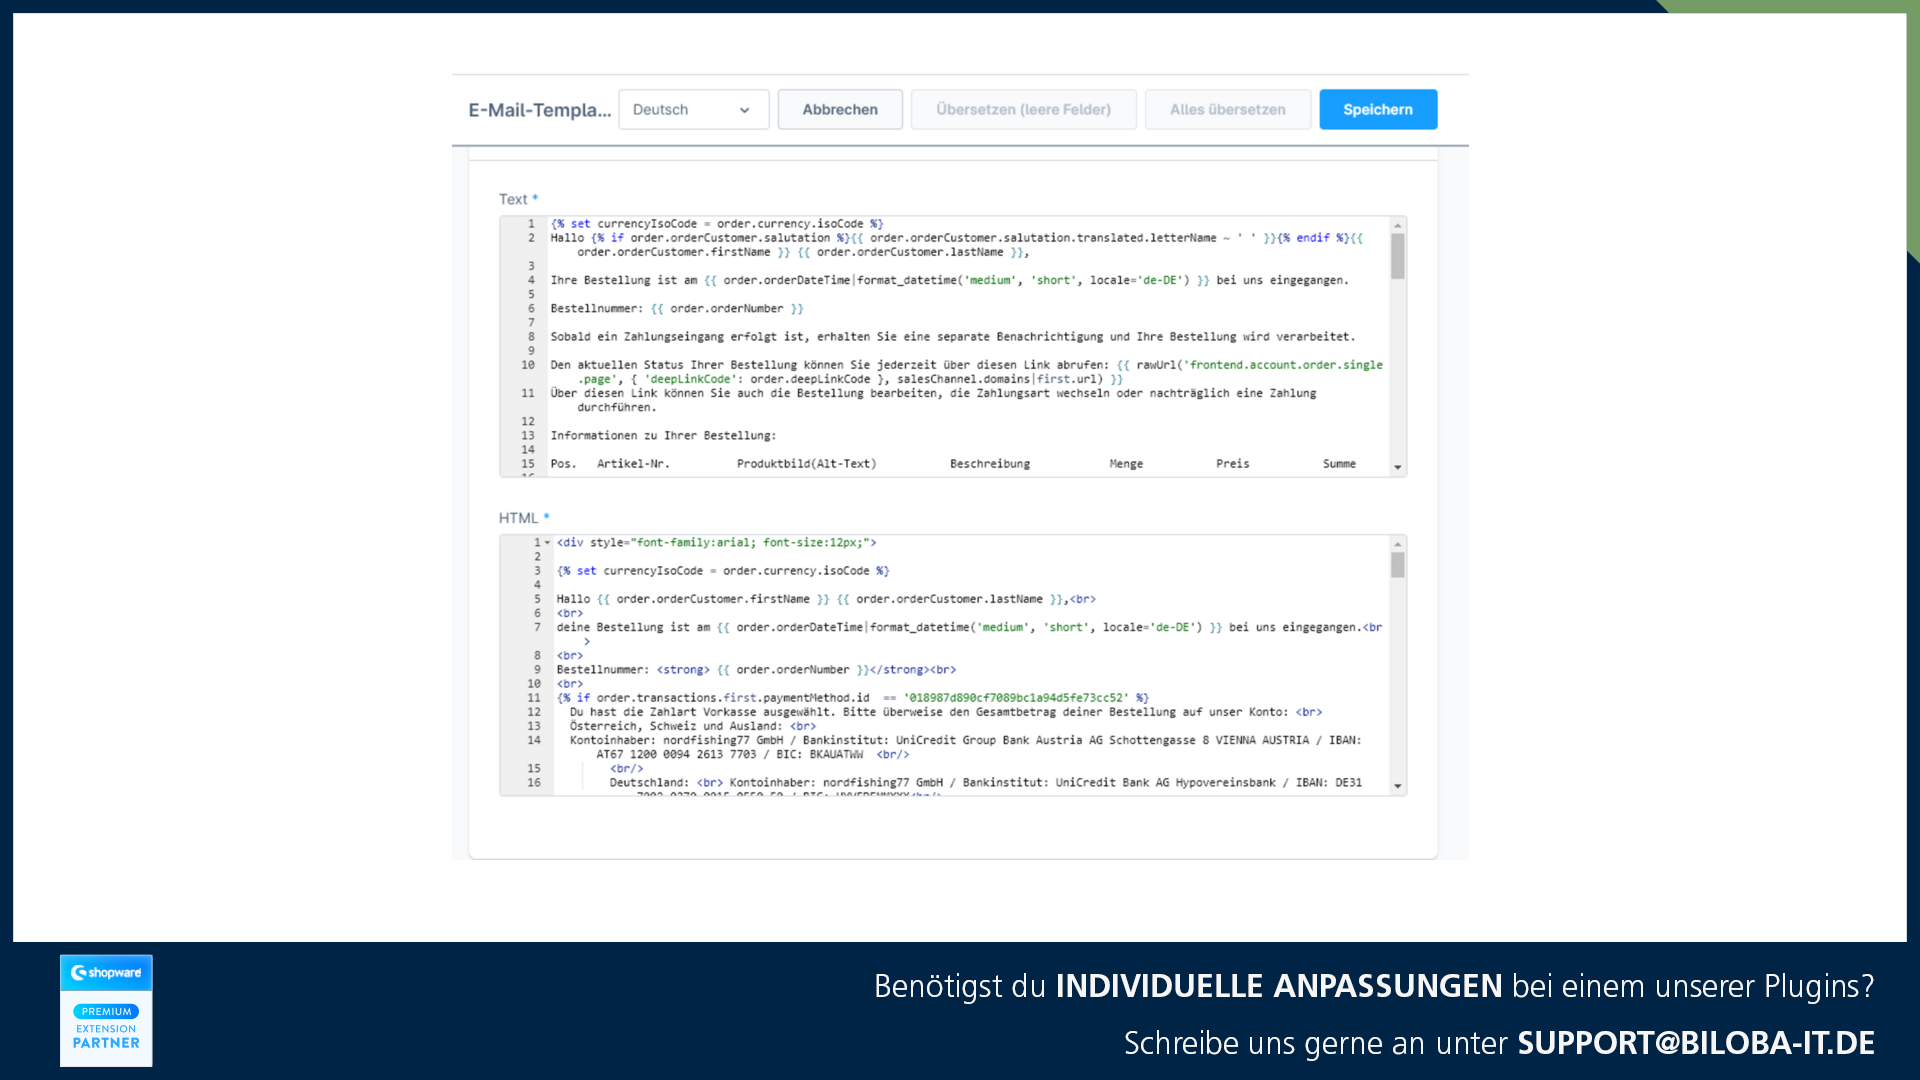Click the Text editor scroll-down arrow
The width and height of the screenshot is (1920, 1080).
(x=1398, y=468)
